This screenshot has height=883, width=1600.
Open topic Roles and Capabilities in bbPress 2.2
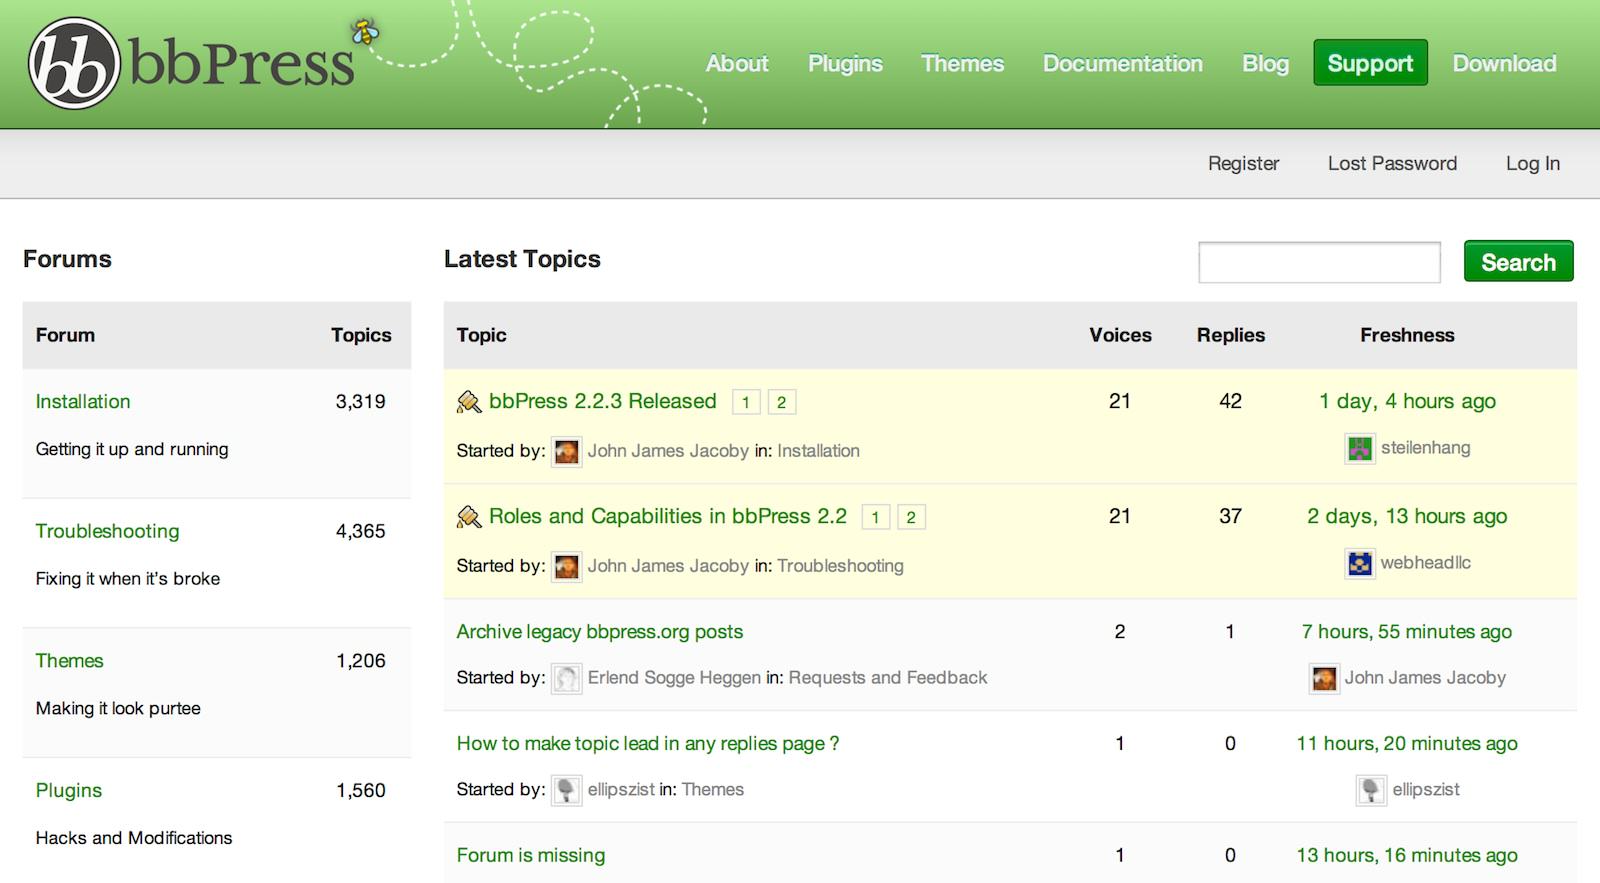[x=667, y=517]
